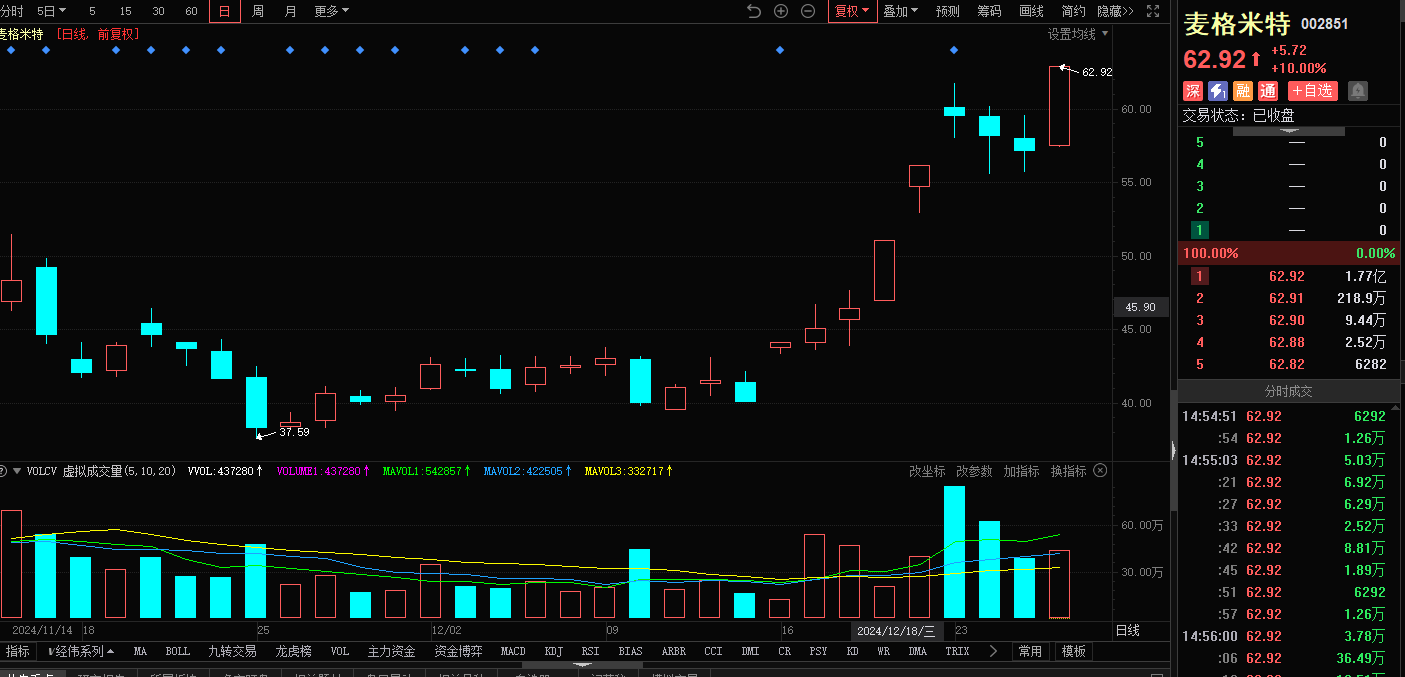Select the 60 minute period
1405x677 pixels.
191,11
